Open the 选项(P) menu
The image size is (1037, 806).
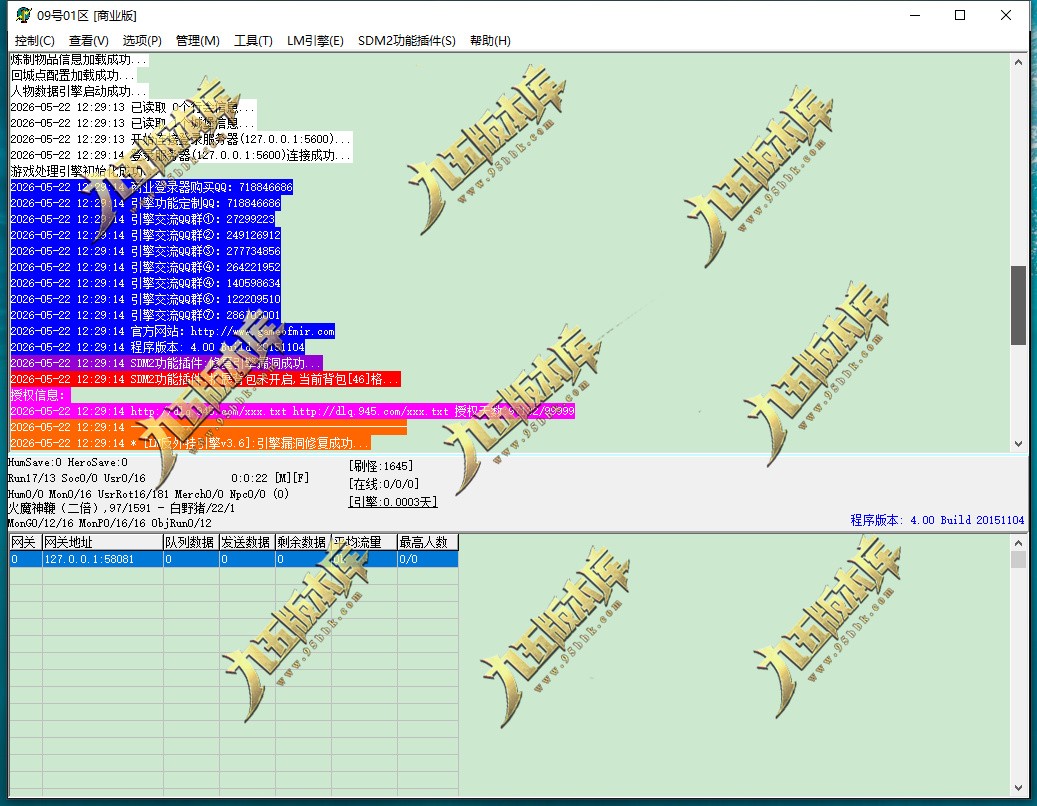(142, 41)
